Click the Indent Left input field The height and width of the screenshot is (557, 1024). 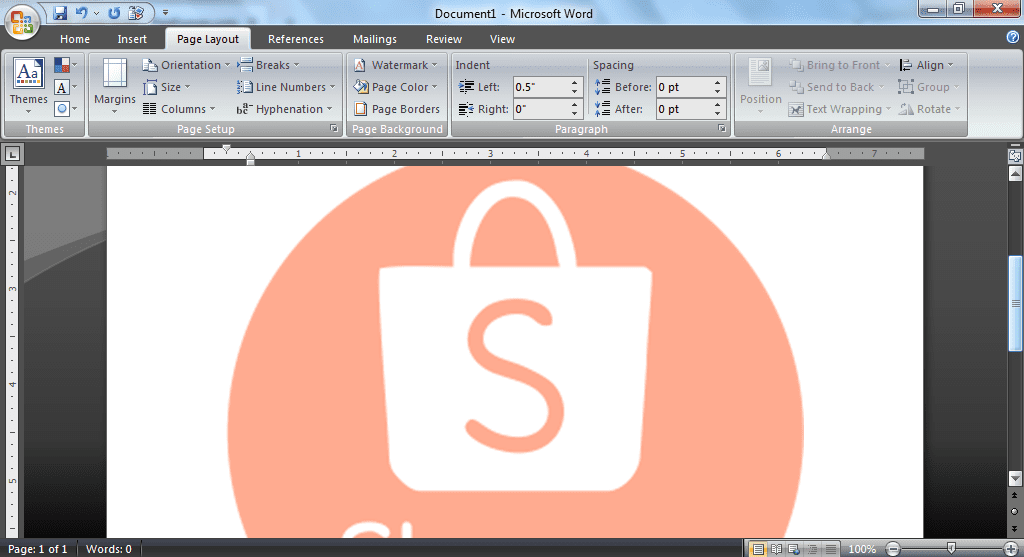click(540, 87)
